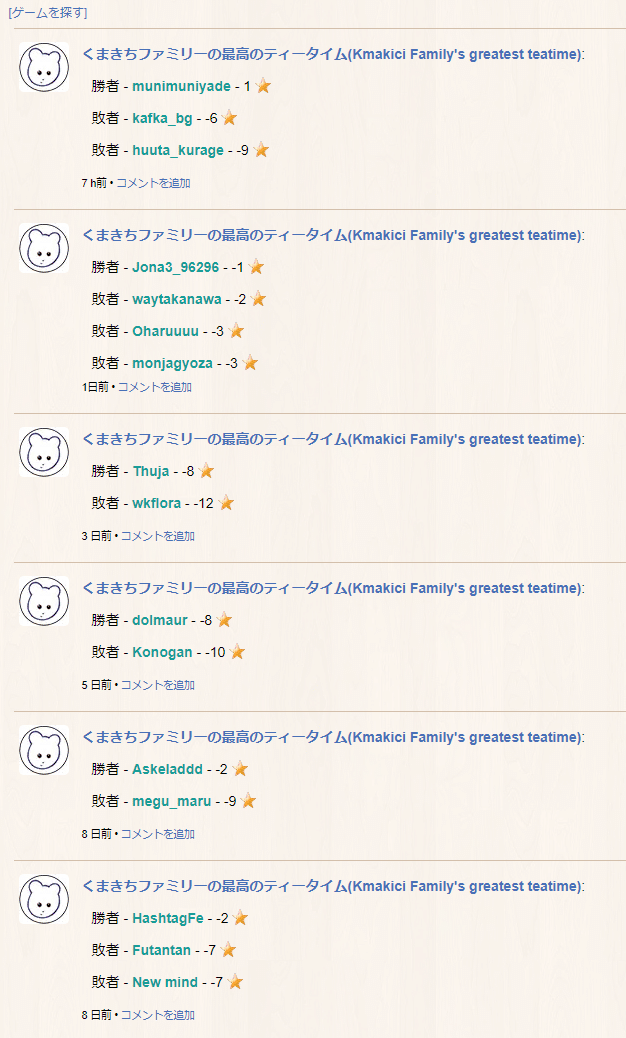Open waytakanawa's profile

[177, 299]
